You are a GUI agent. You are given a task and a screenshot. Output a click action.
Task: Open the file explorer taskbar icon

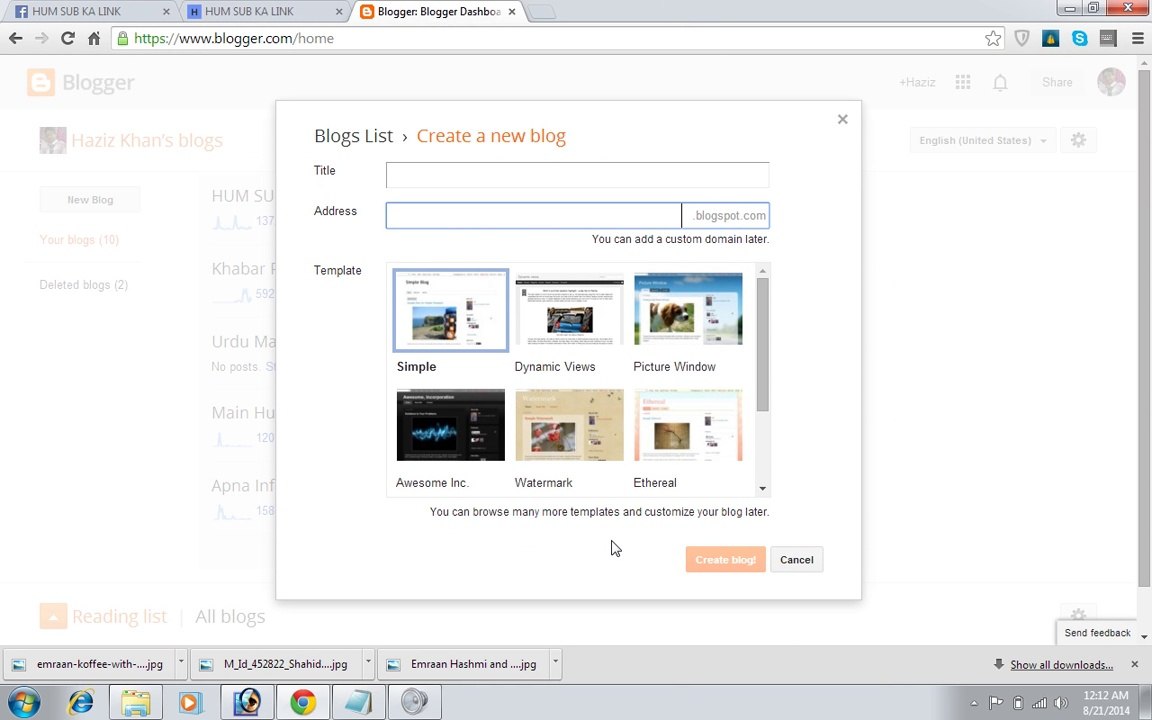[x=136, y=702]
